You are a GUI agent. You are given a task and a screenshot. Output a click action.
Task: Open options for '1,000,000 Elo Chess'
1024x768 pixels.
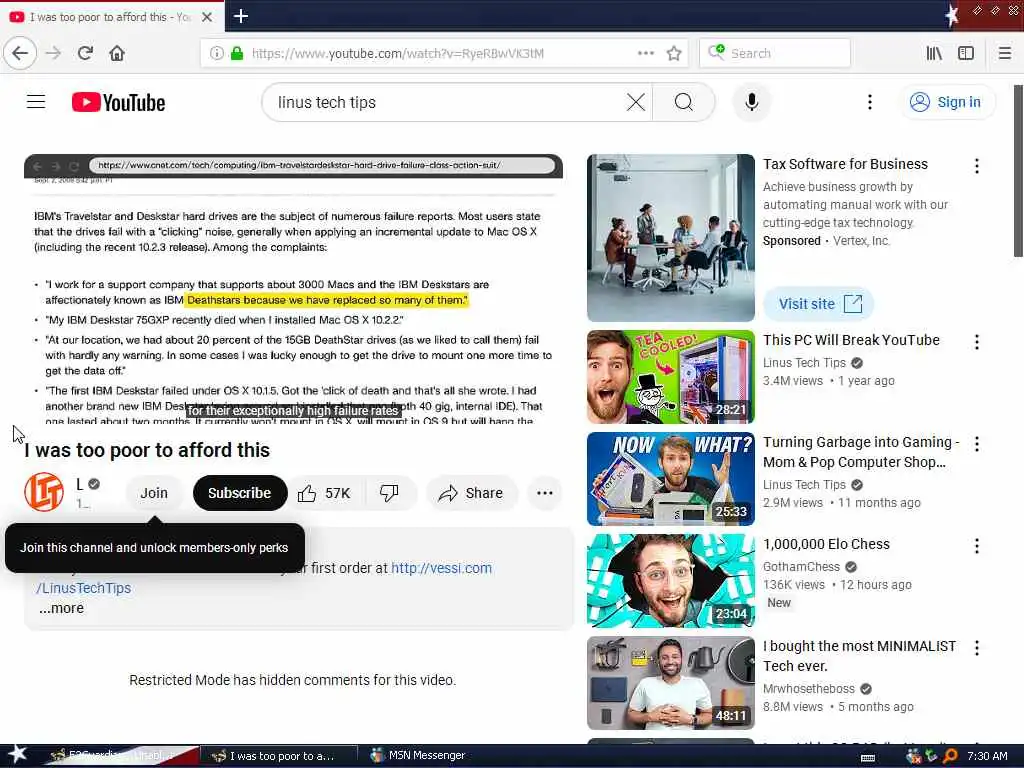click(976, 546)
